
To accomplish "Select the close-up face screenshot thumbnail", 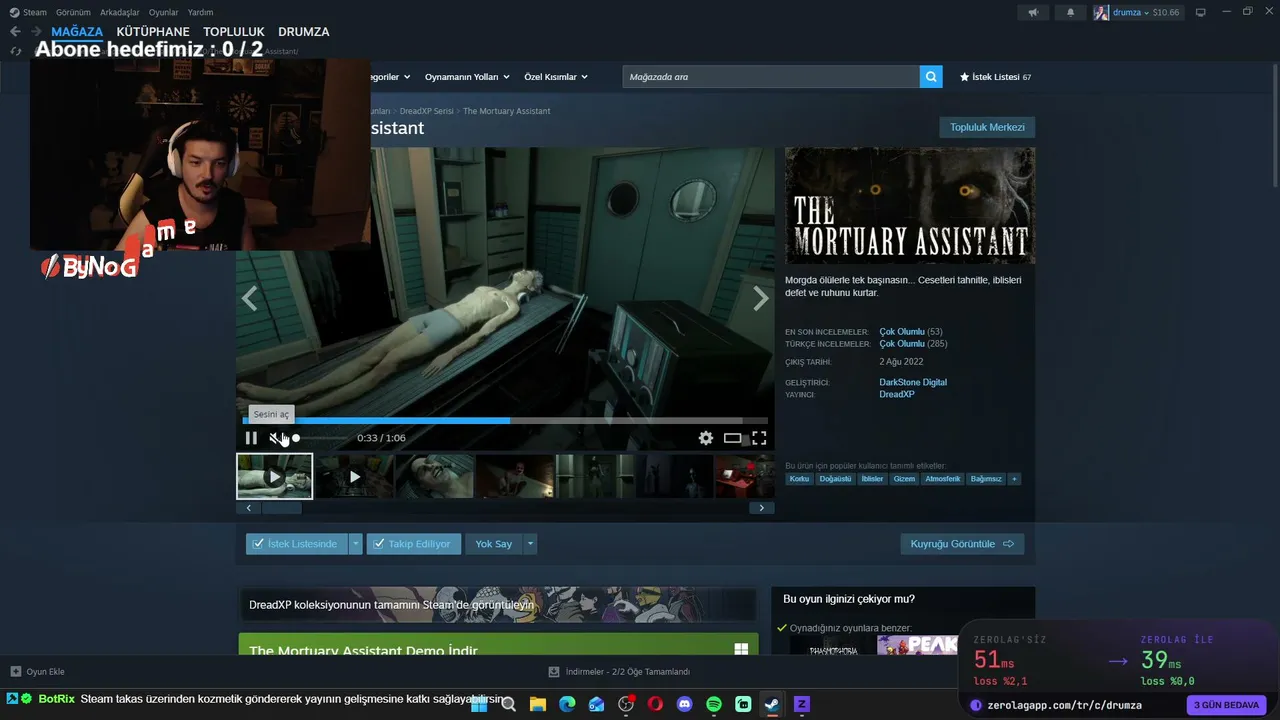I will pos(434,476).
